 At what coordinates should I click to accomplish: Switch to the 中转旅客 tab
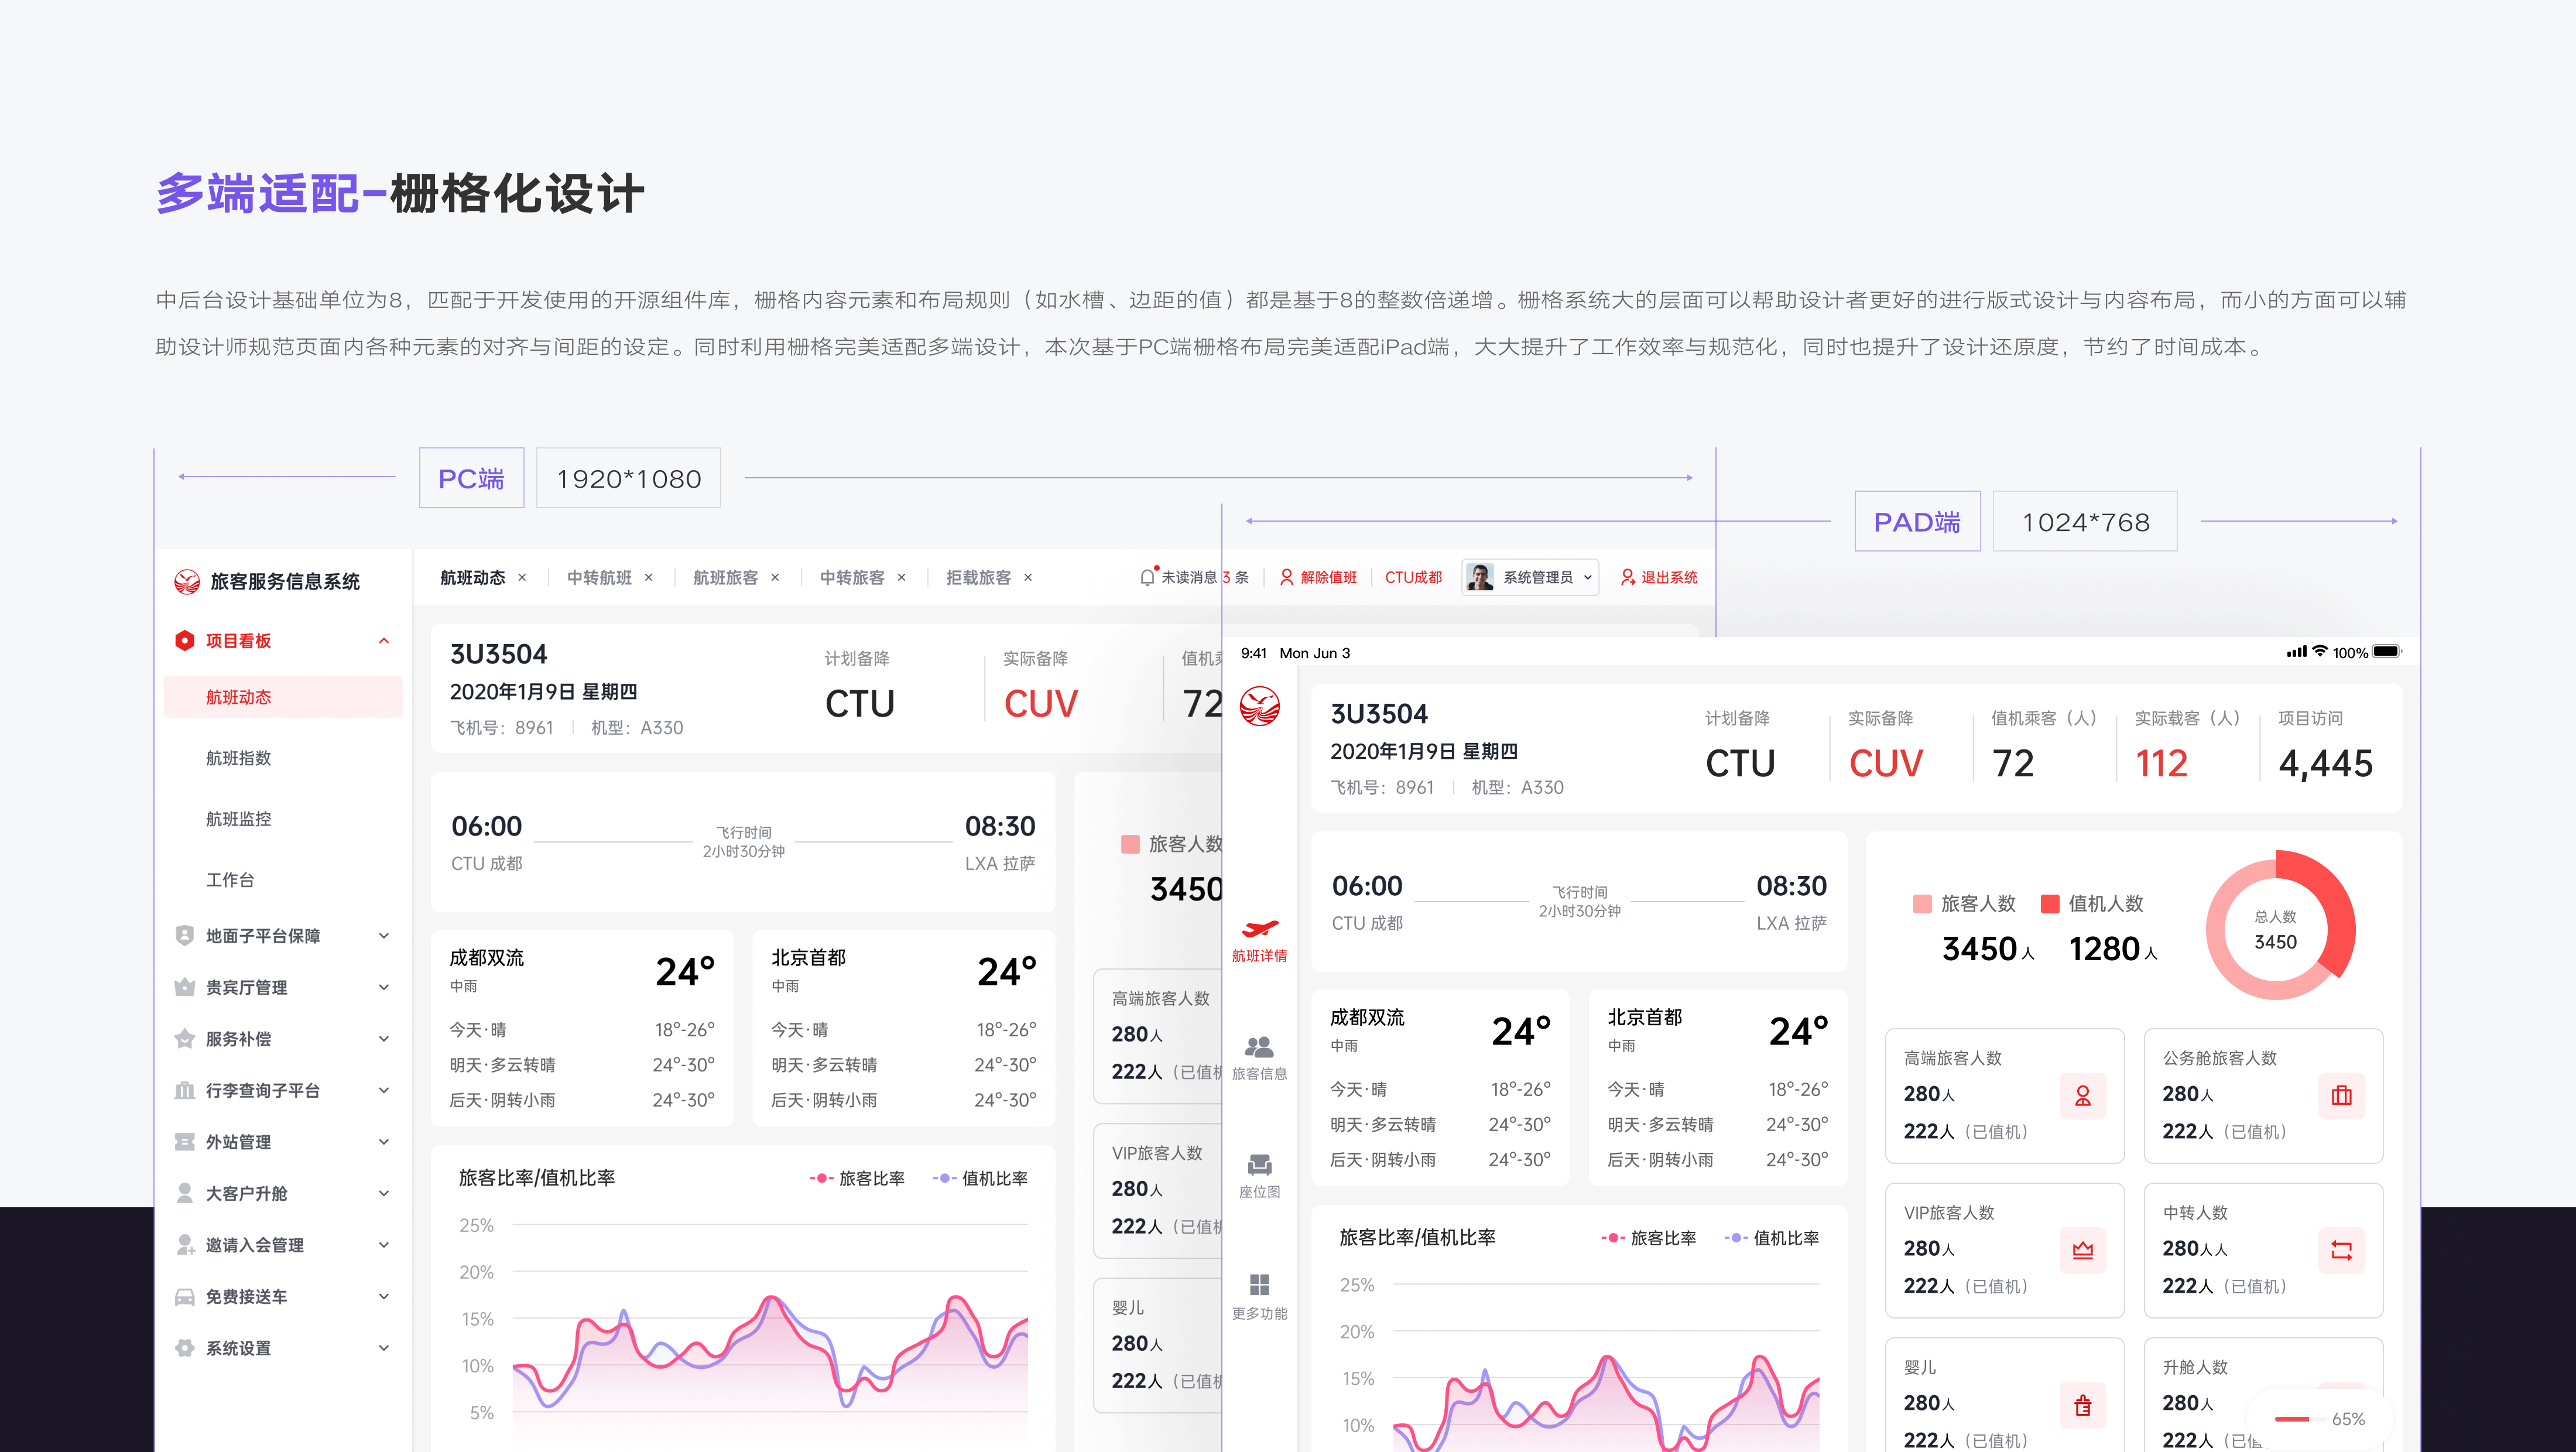852,578
